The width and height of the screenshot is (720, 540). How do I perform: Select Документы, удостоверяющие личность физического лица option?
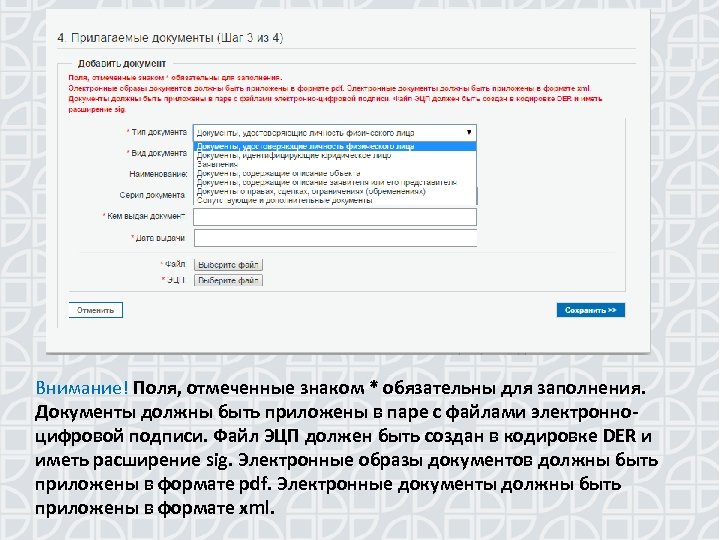point(335,146)
